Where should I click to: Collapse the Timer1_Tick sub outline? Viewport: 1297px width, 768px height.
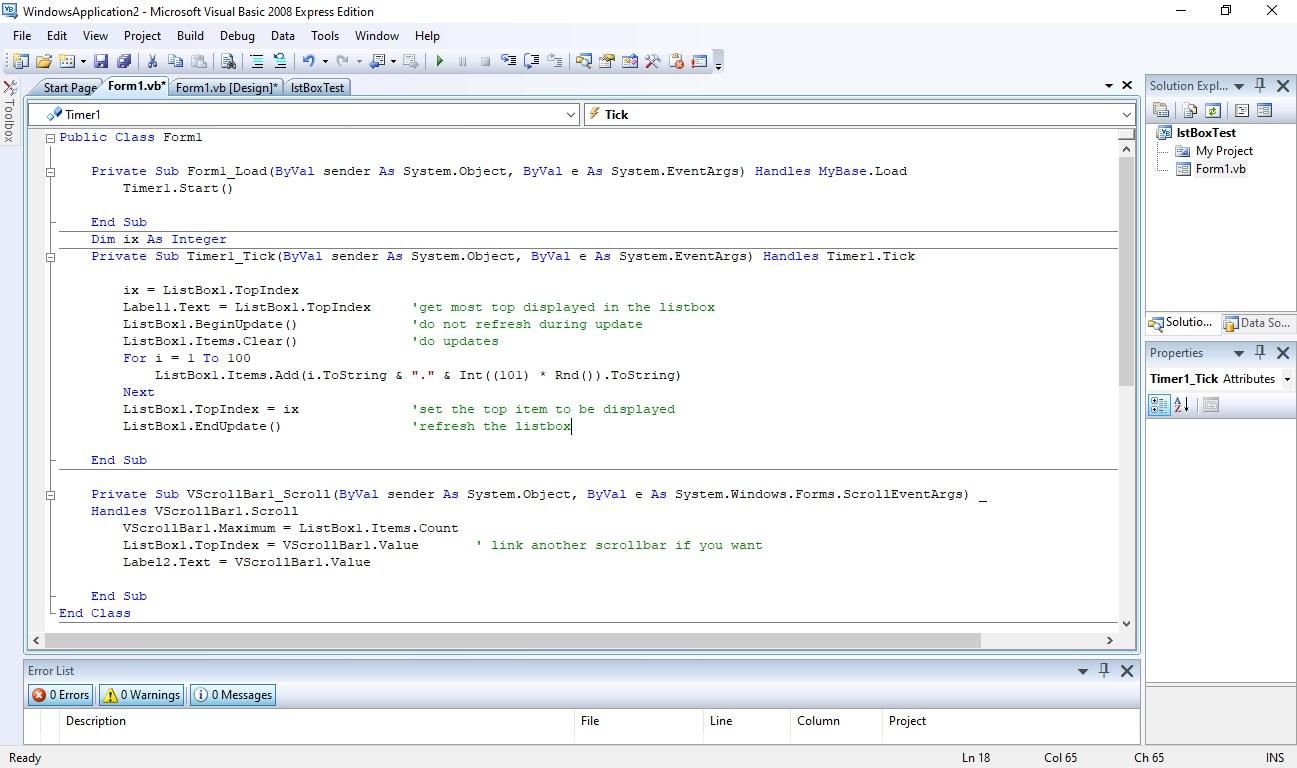pos(50,257)
